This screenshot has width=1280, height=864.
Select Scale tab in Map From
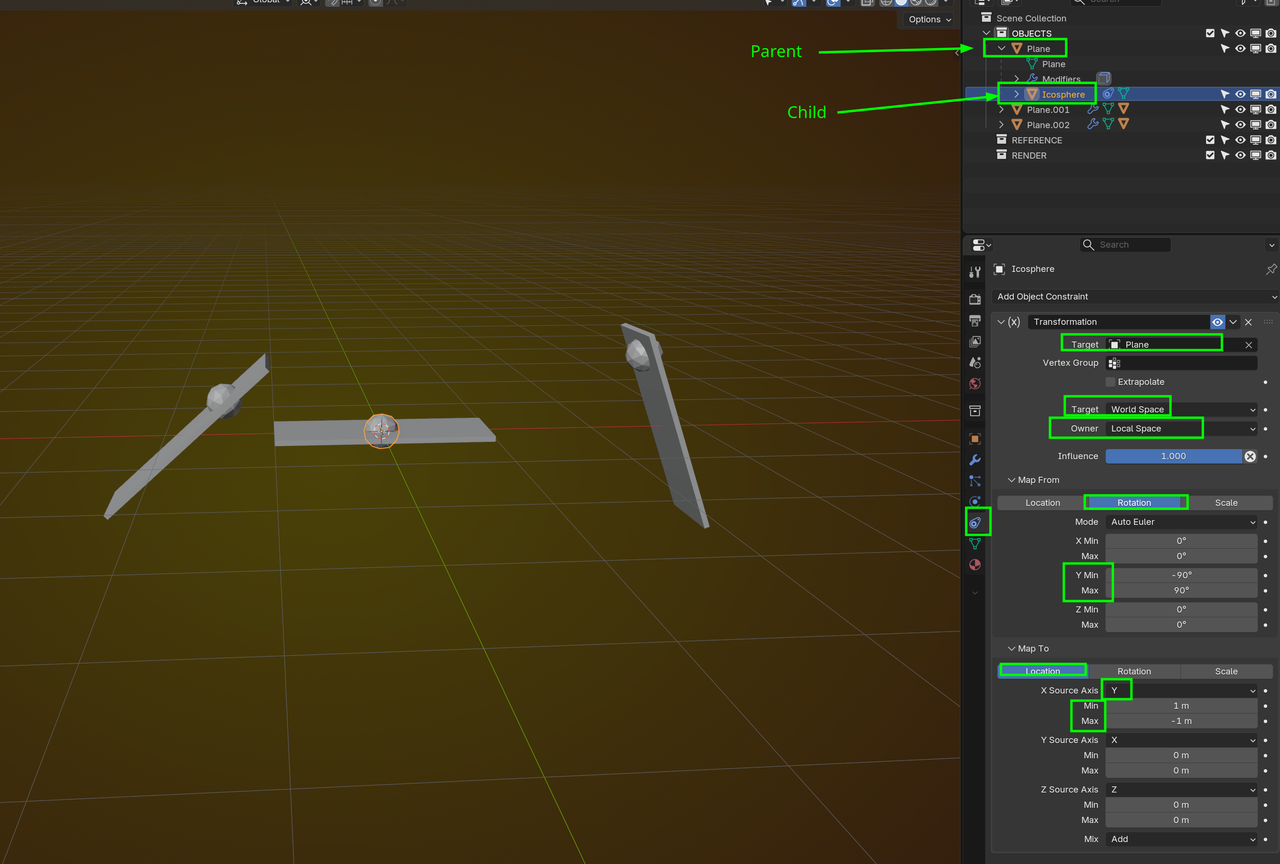(x=1227, y=503)
